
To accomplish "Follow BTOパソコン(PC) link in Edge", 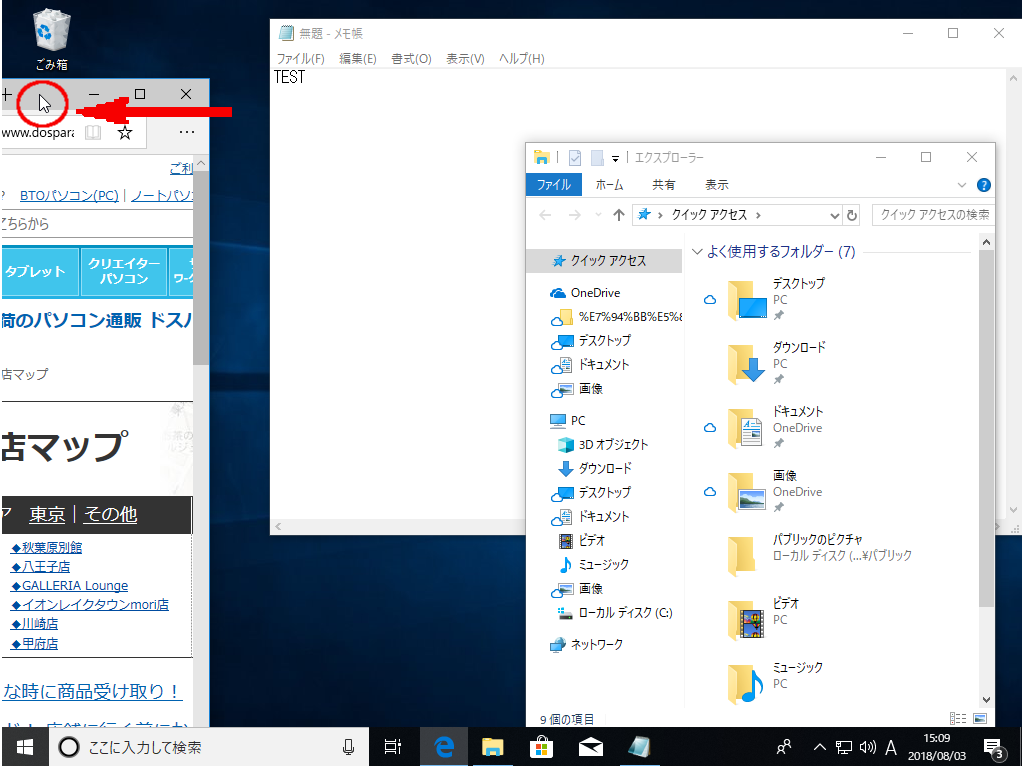I will (x=69, y=196).
